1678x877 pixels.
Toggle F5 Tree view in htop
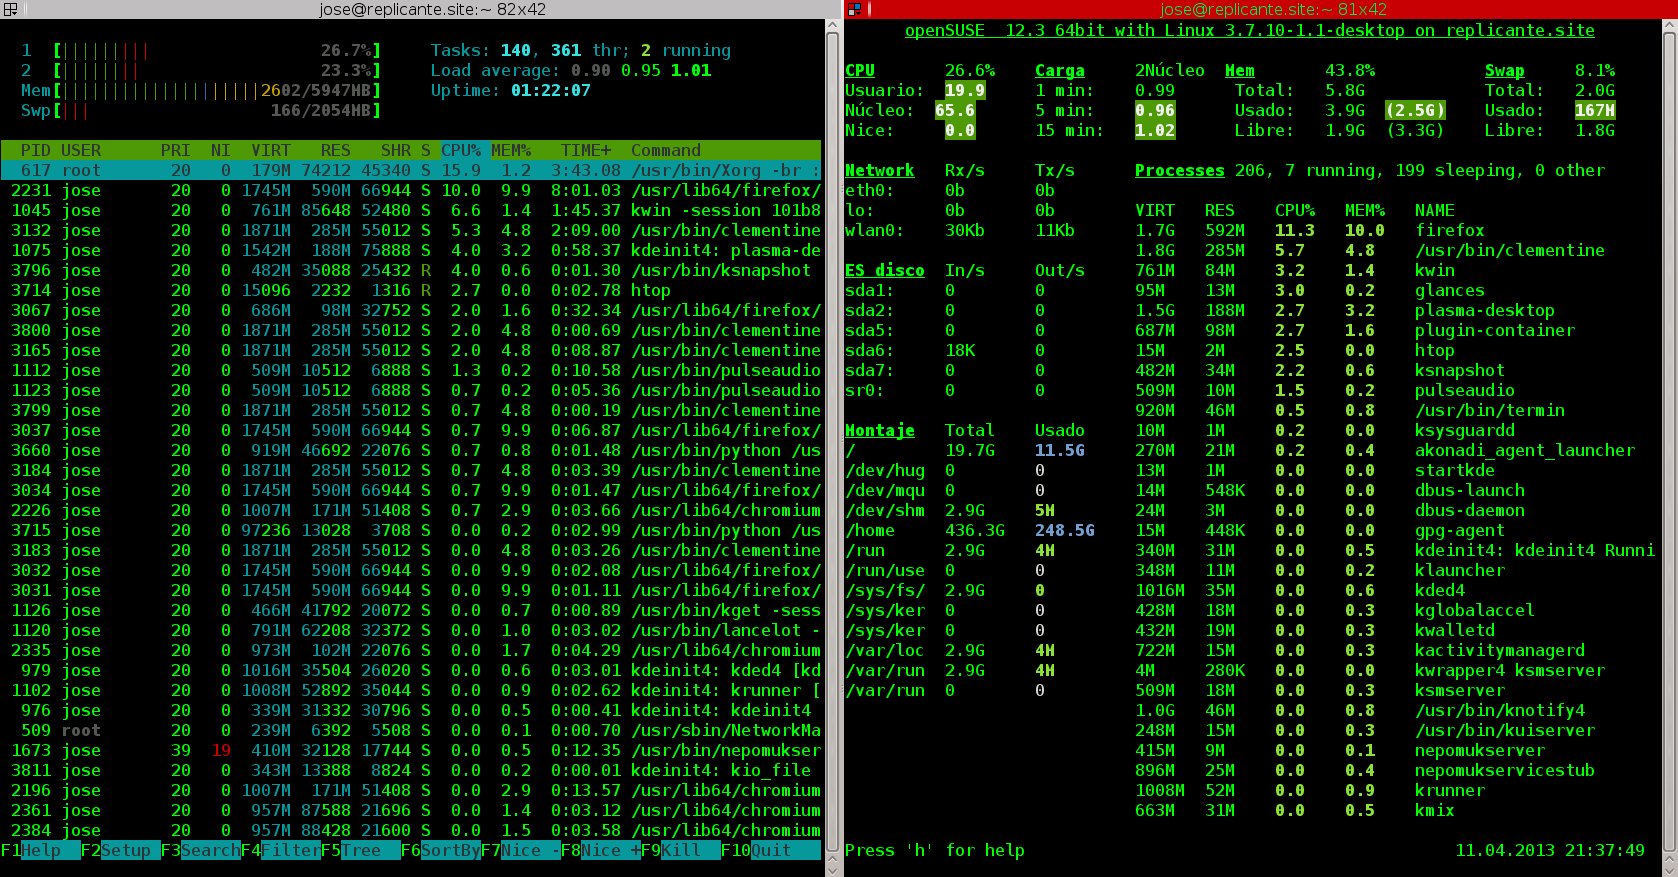[x=361, y=850]
